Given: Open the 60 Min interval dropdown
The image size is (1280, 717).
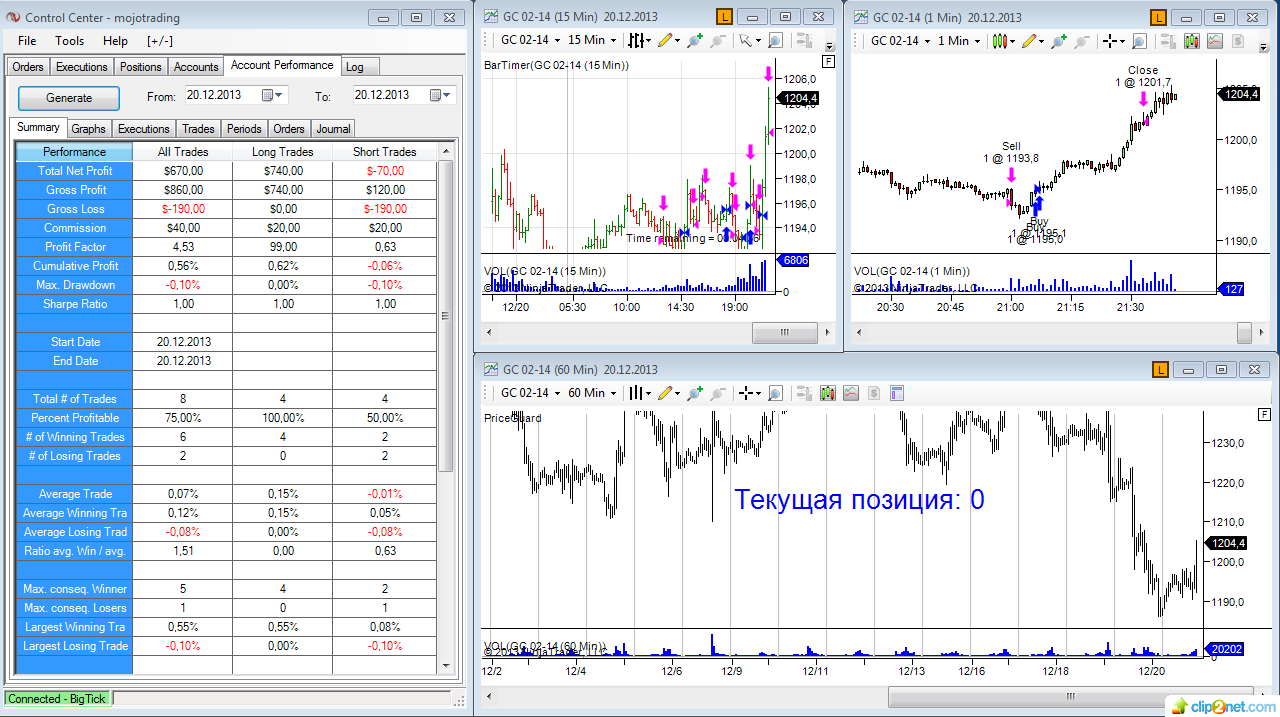Looking at the screenshot, I should 592,393.
